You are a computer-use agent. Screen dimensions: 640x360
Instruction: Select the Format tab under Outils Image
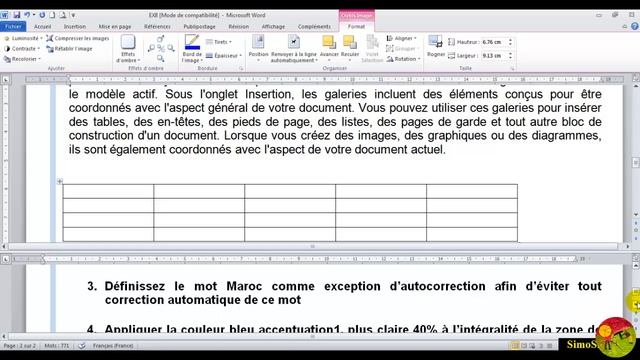pyautogui.click(x=356, y=27)
